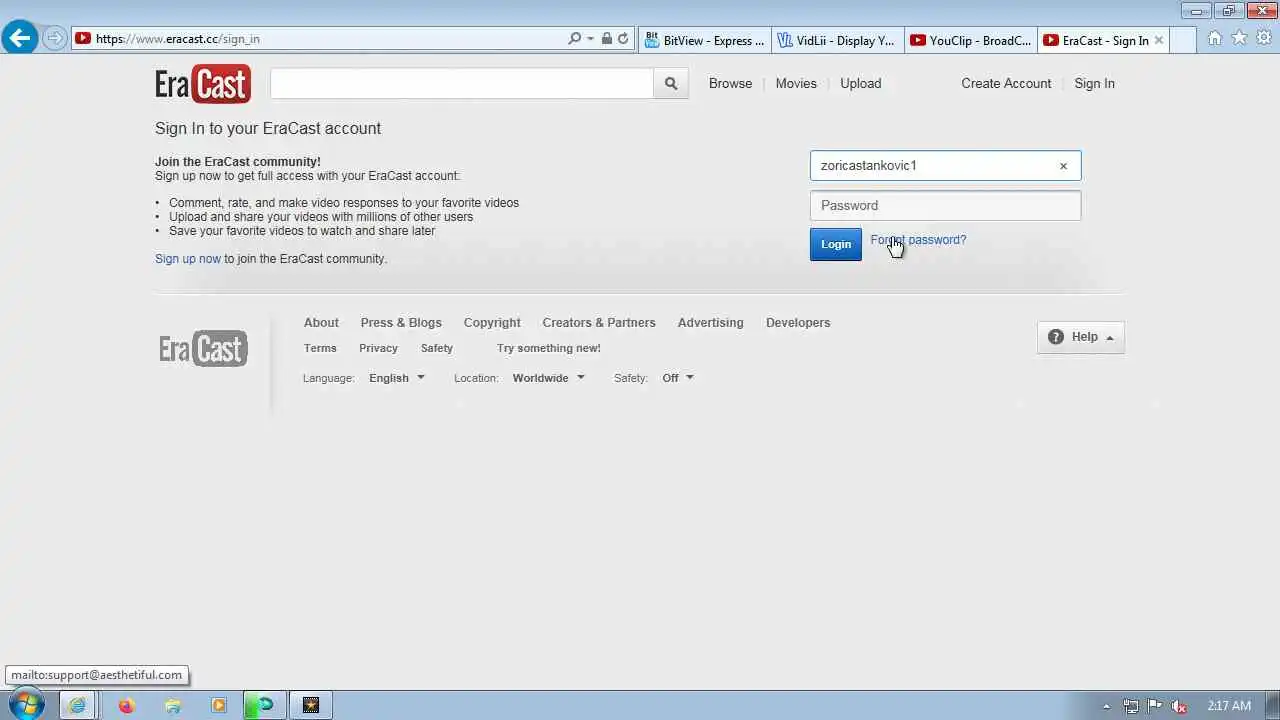Click Sign In in the header
Viewport: 1280px width, 720px height.
(x=1094, y=84)
